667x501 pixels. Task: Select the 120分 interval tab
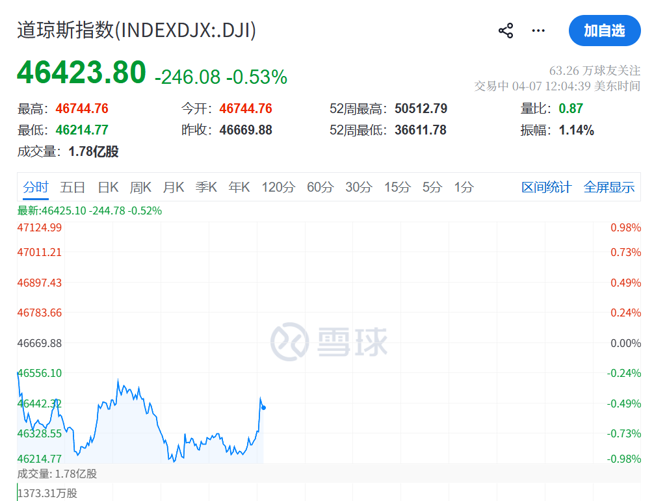278,187
